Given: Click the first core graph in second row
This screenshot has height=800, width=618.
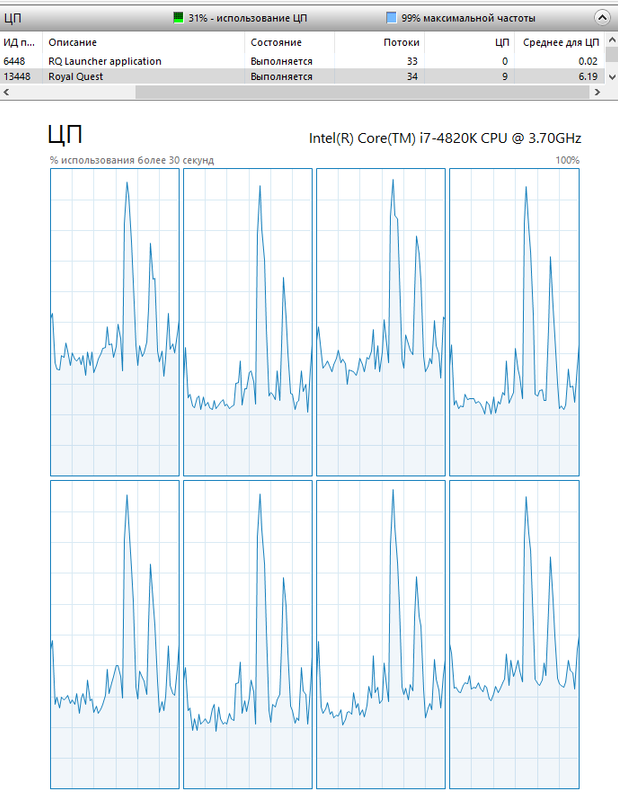Looking at the screenshot, I should [115, 634].
